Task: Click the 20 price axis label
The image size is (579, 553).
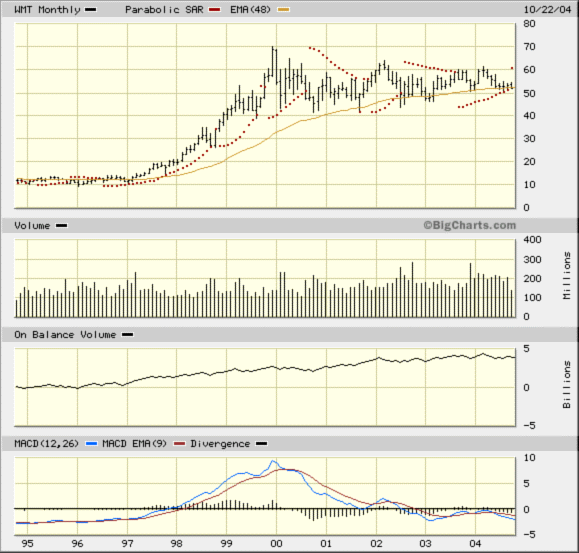Action: [529, 162]
